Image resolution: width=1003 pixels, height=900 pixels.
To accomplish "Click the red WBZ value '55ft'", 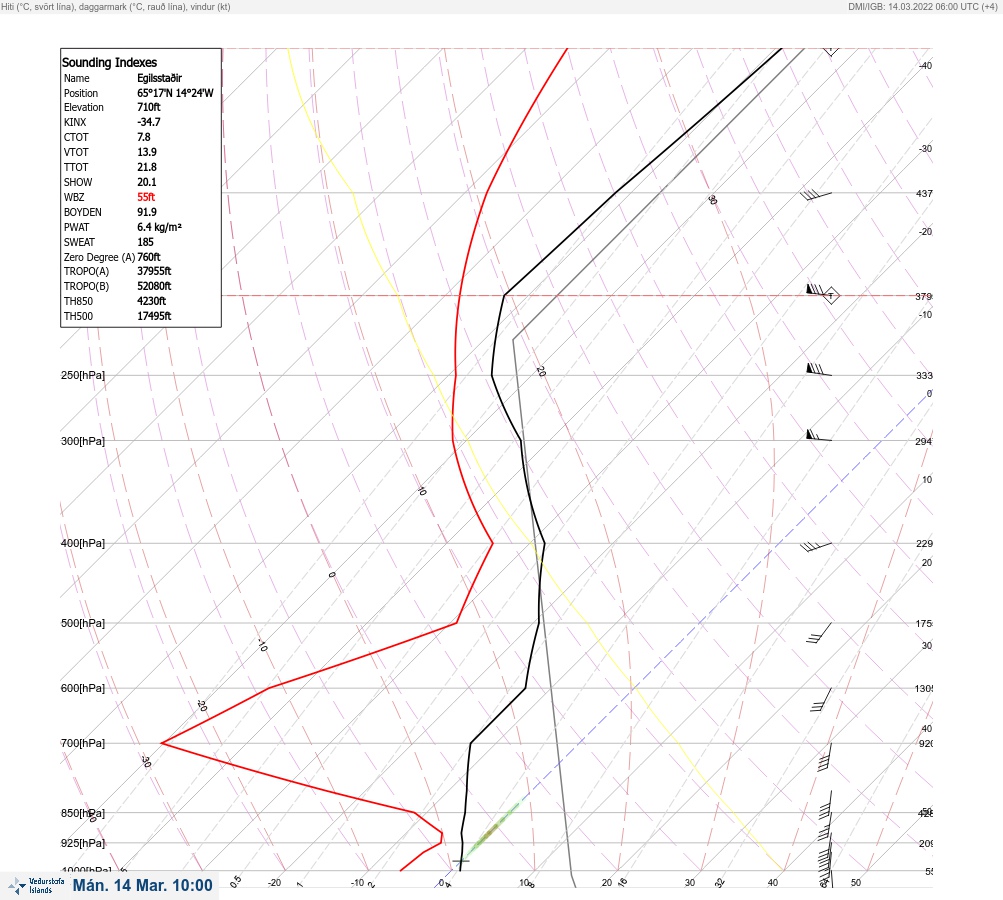I will [146, 197].
